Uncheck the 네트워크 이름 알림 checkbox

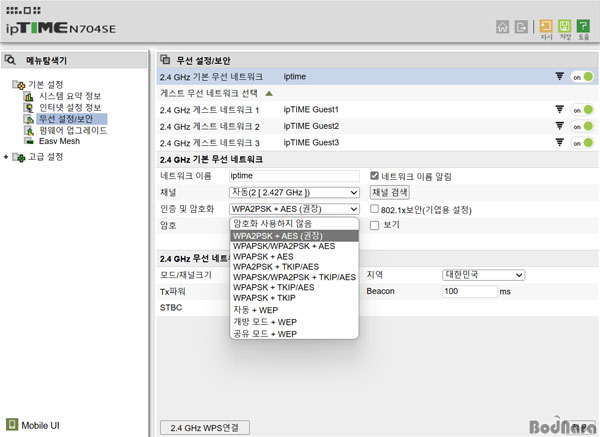pyautogui.click(x=374, y=176)
